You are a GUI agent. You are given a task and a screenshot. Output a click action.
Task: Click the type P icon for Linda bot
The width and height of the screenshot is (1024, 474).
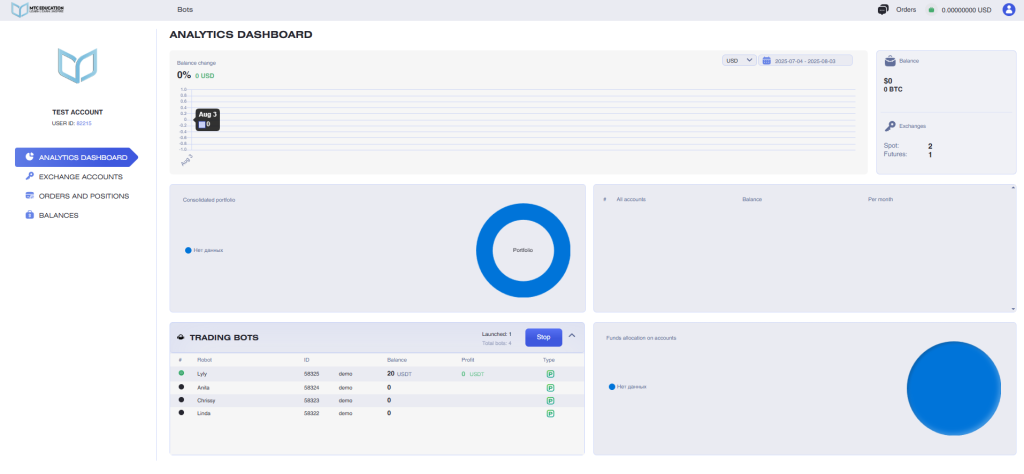pos(550,412)
